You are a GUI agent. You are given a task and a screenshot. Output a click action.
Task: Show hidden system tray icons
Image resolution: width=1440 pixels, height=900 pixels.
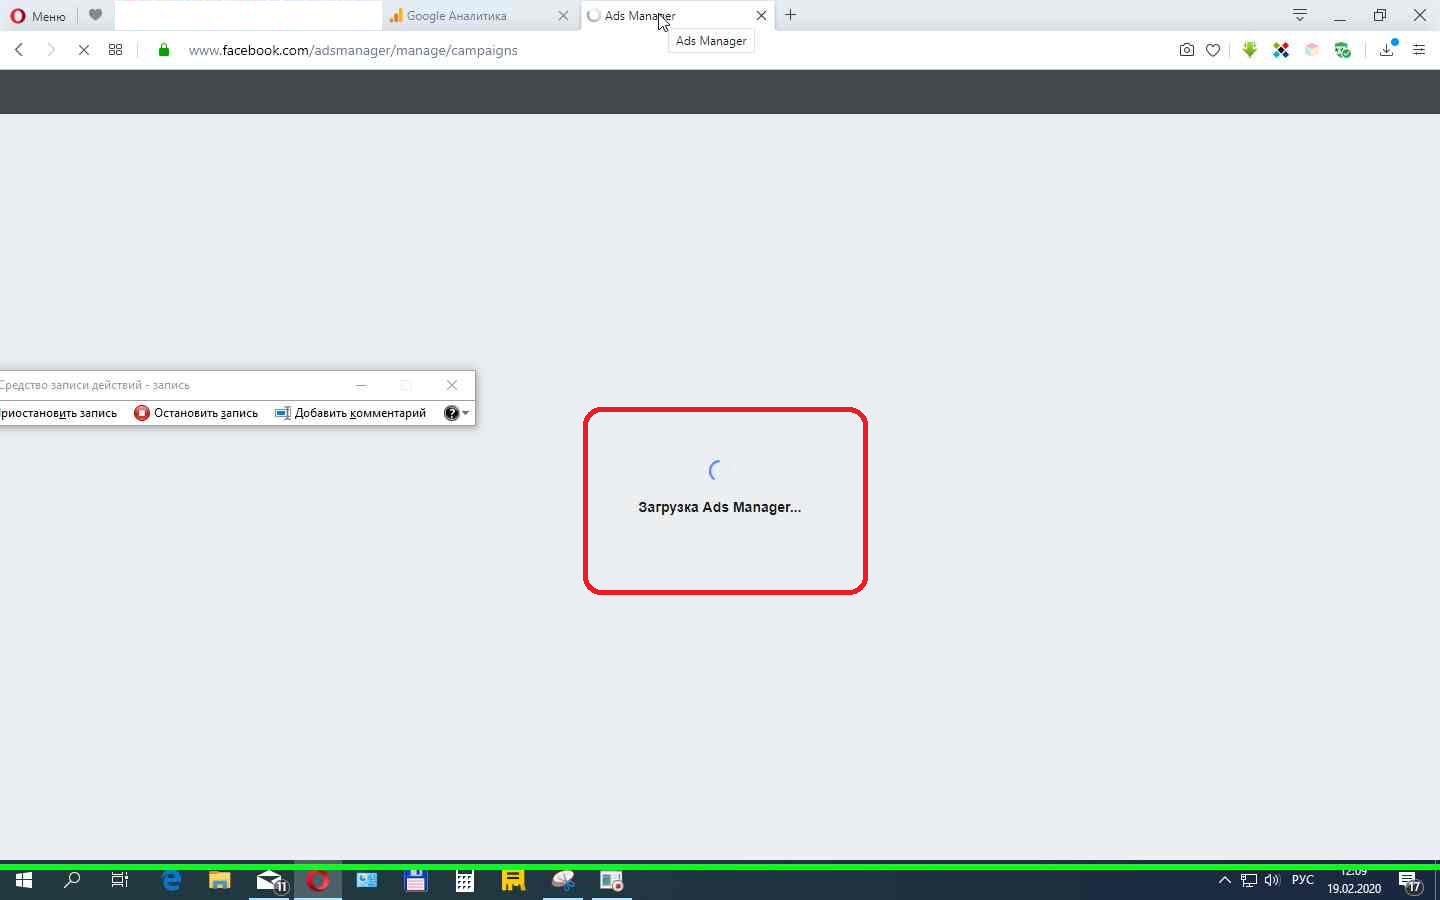coord(1224,881)
